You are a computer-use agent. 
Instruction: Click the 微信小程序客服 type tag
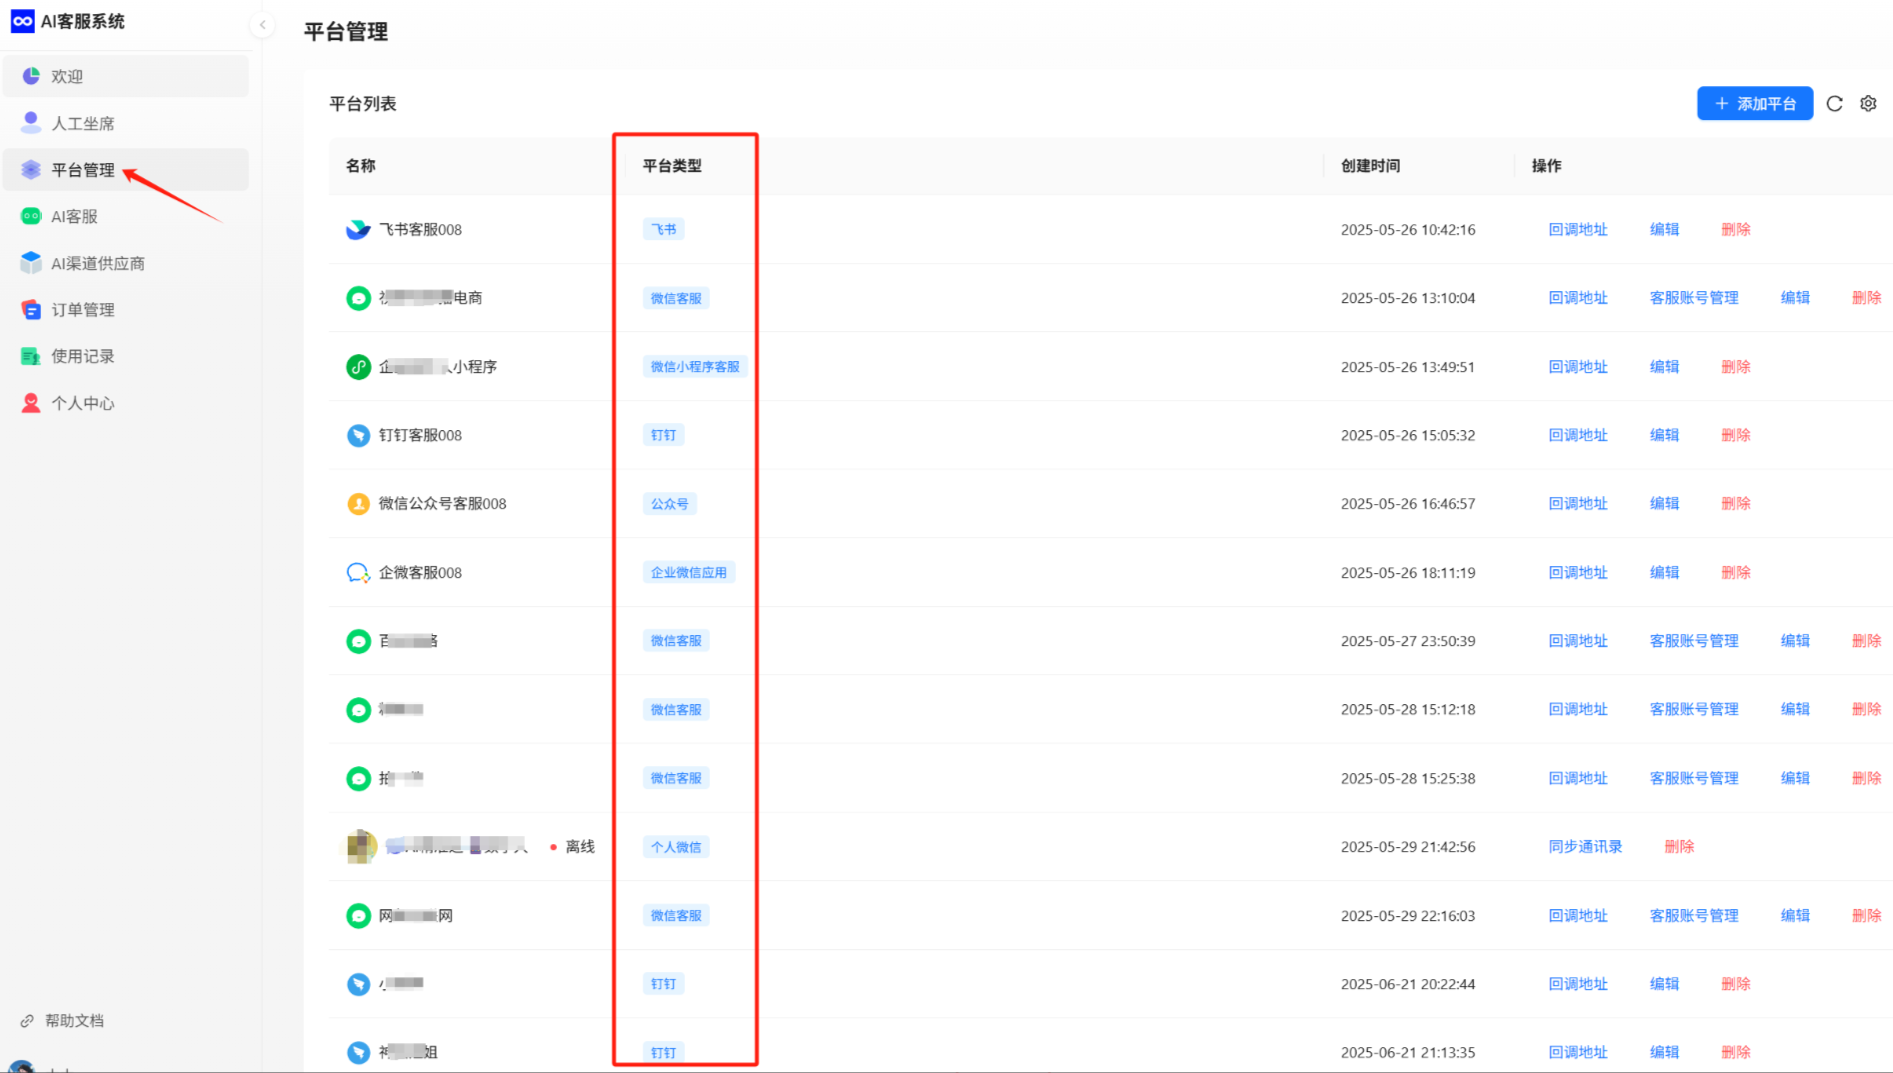[x=694, y=366]
